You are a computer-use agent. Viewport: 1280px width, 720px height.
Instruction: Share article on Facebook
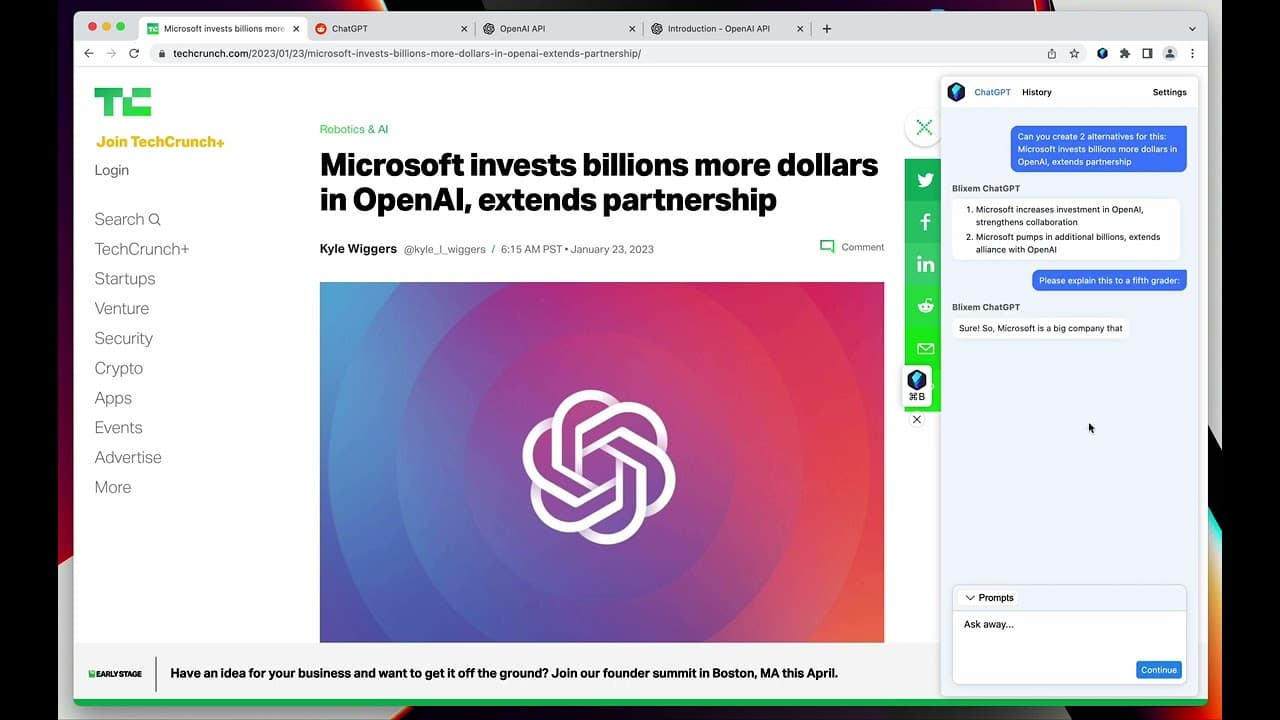[925, 222]
